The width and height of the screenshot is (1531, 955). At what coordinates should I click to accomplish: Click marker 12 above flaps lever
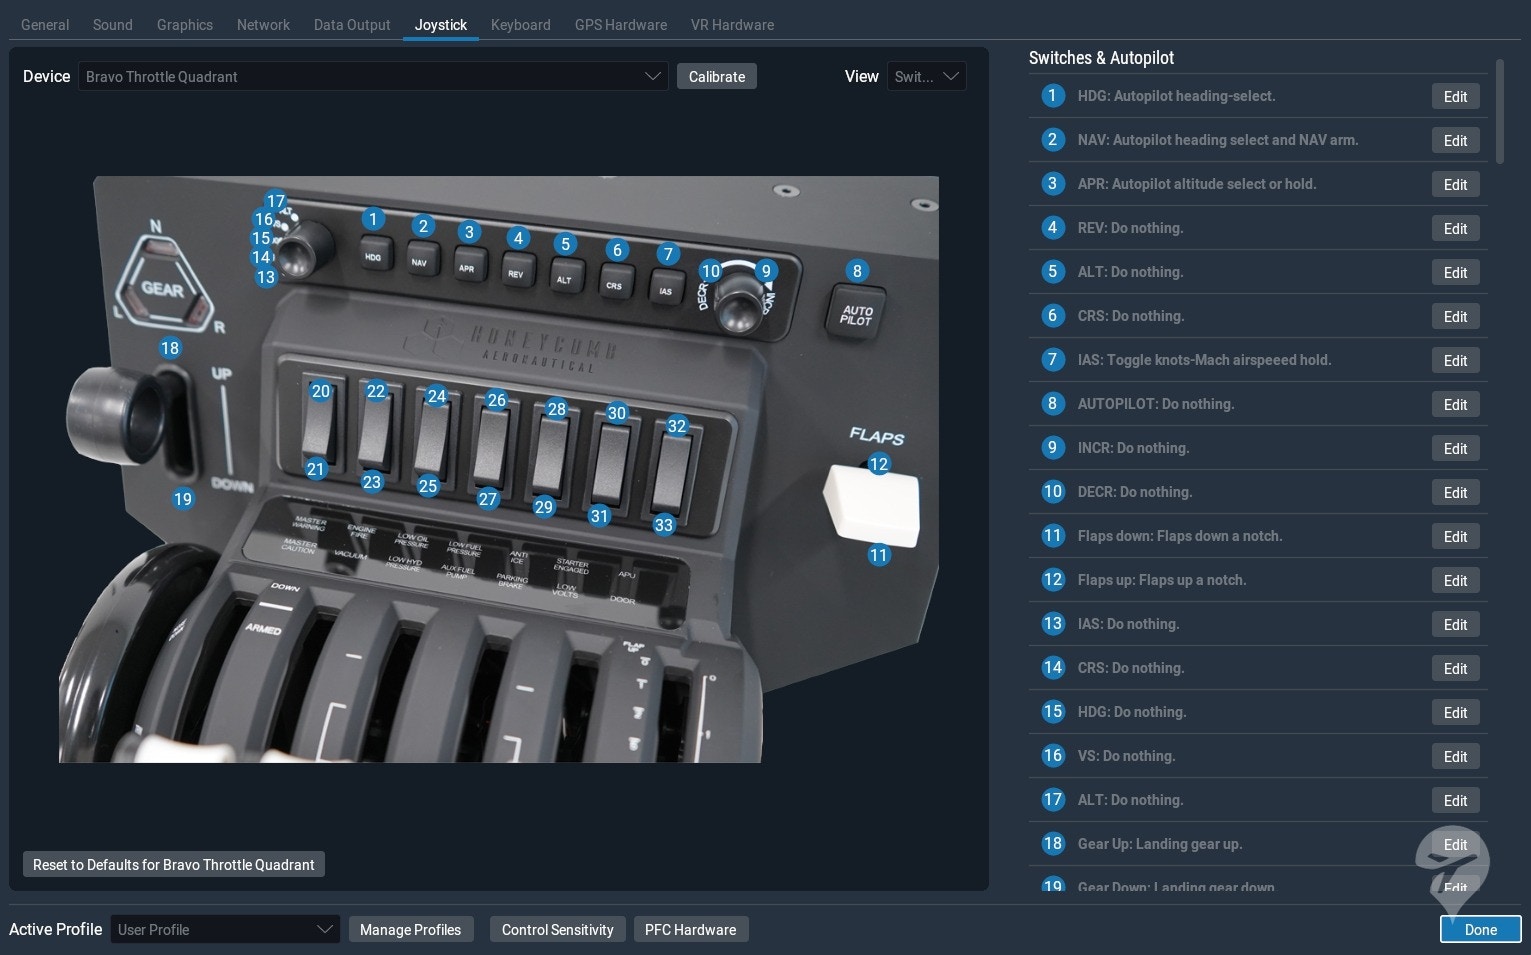click(x=878, y=464)
